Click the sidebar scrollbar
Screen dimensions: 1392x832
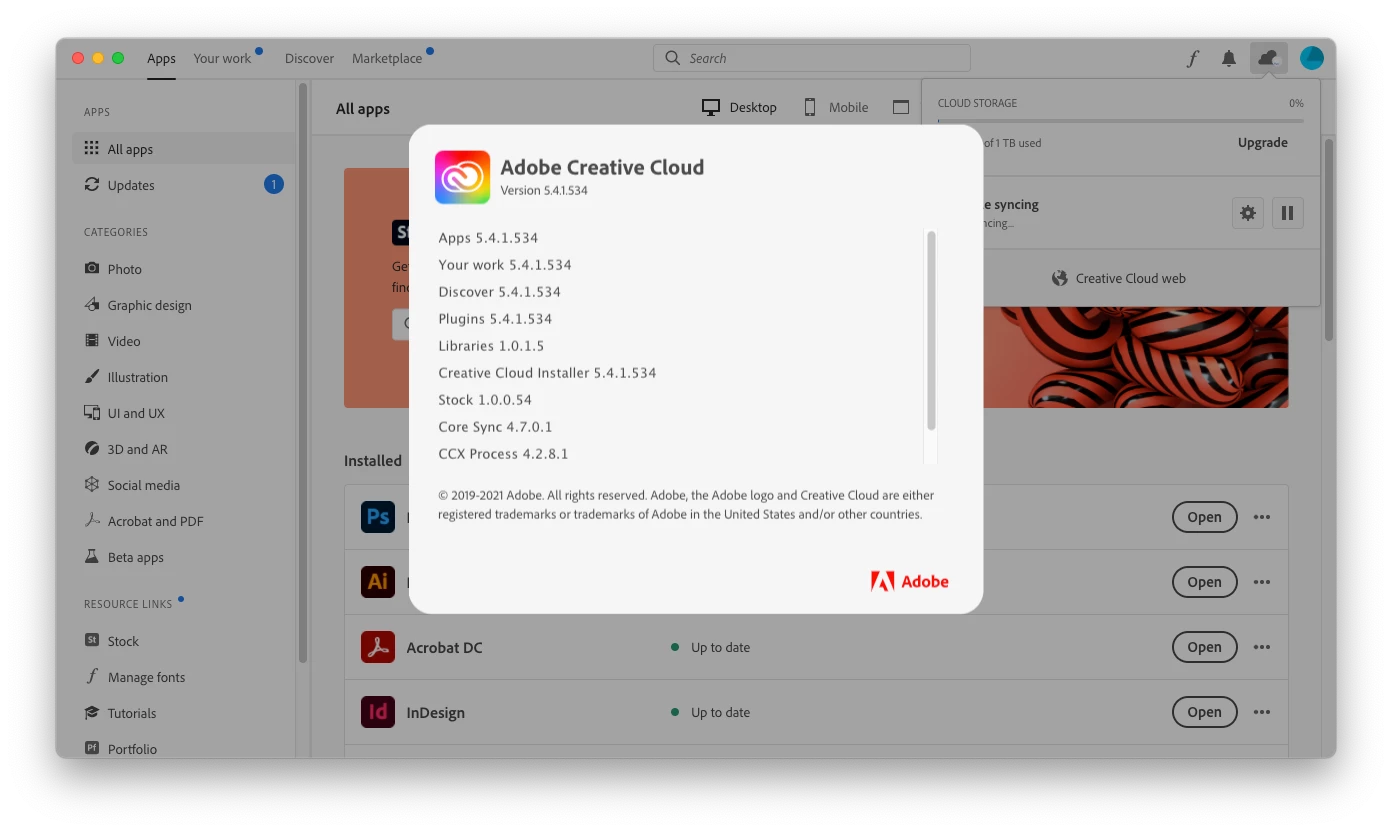coord(303,372)
